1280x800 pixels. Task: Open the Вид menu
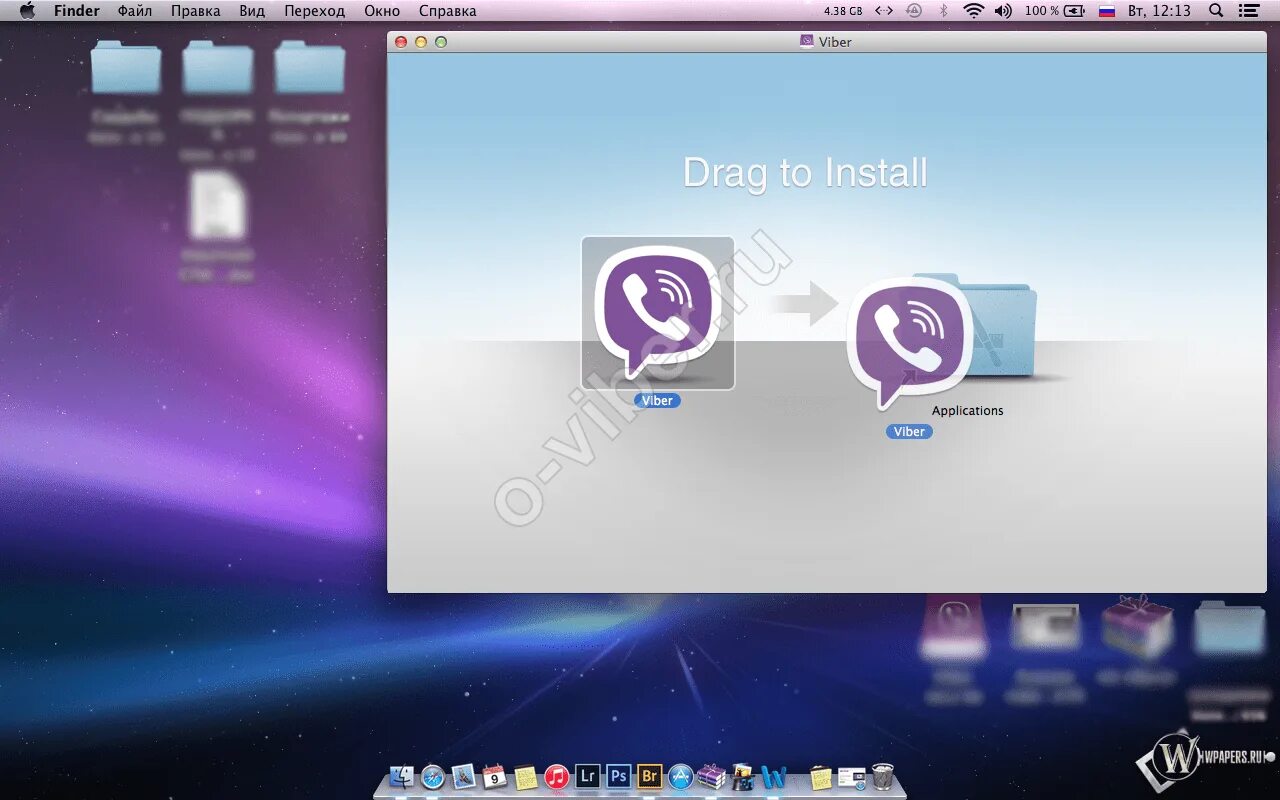click(x=252, y=11)
